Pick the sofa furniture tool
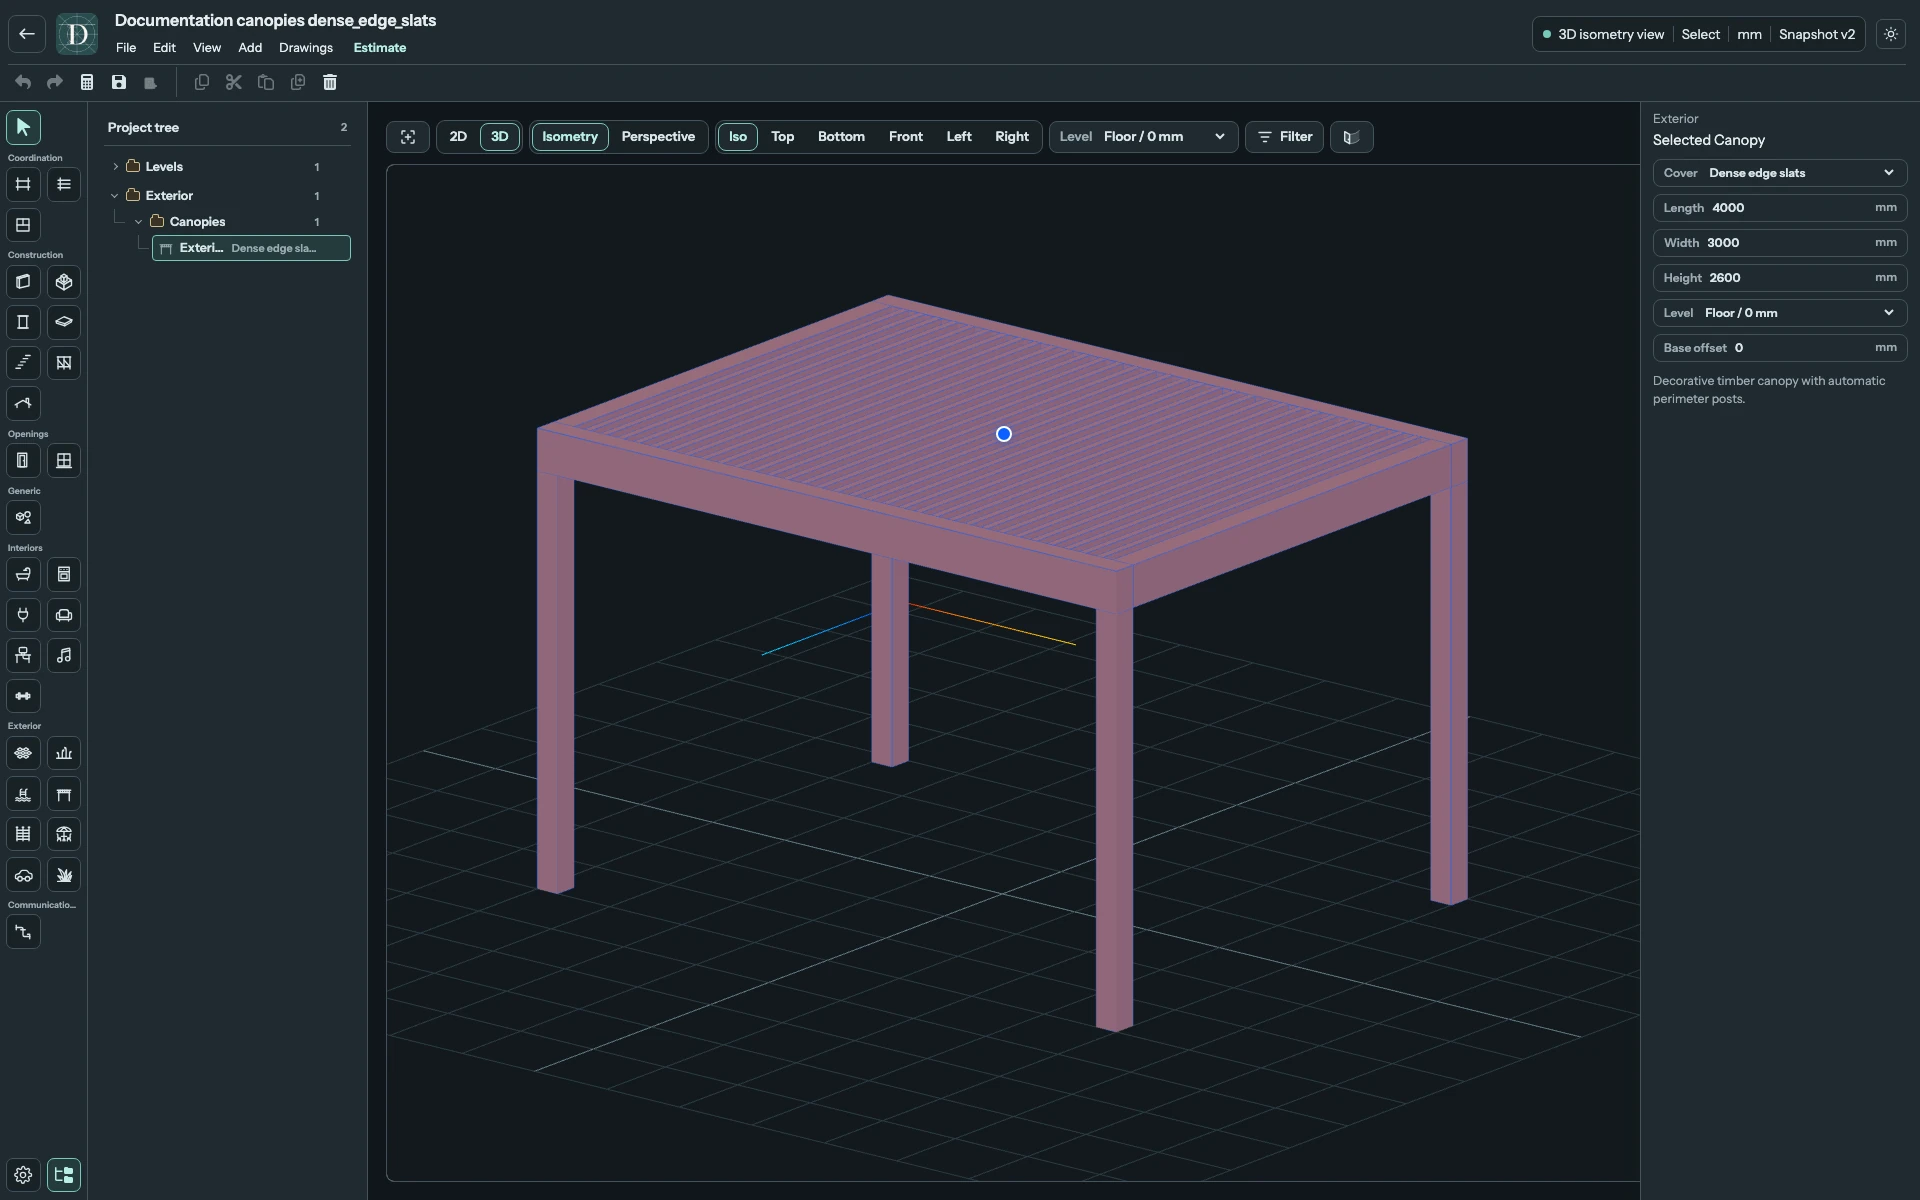Viewport: 1920px width, 1200px height. coord(64,615)
